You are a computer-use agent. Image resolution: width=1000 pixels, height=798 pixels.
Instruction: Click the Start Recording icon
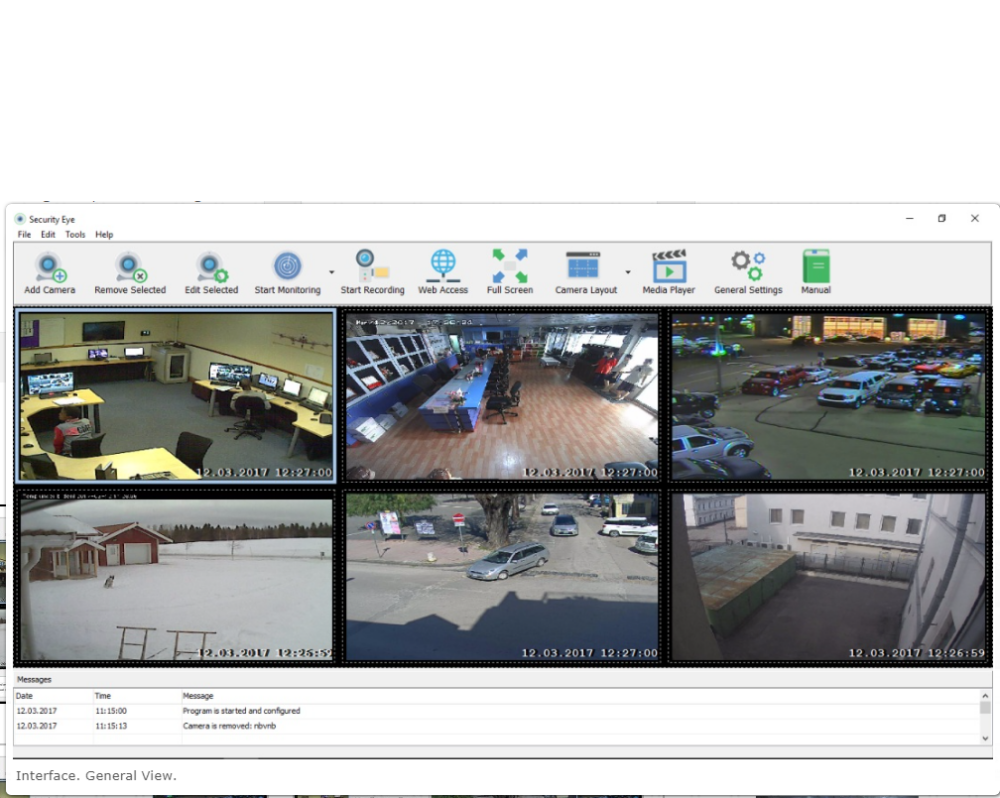pyautogui.click(x=372, y=266)
